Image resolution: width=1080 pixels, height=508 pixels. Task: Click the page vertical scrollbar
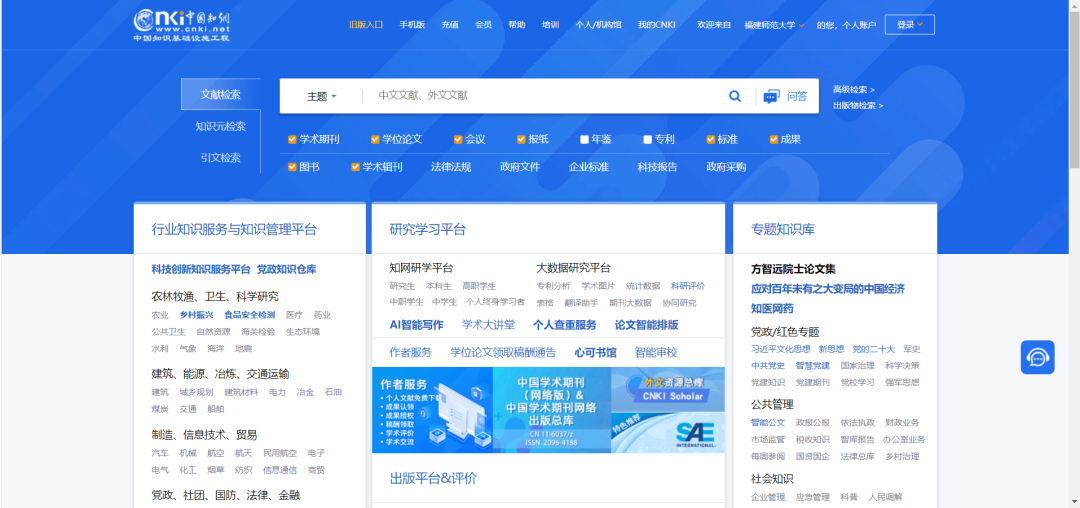pyautogui.click(x=1074, y=89)
